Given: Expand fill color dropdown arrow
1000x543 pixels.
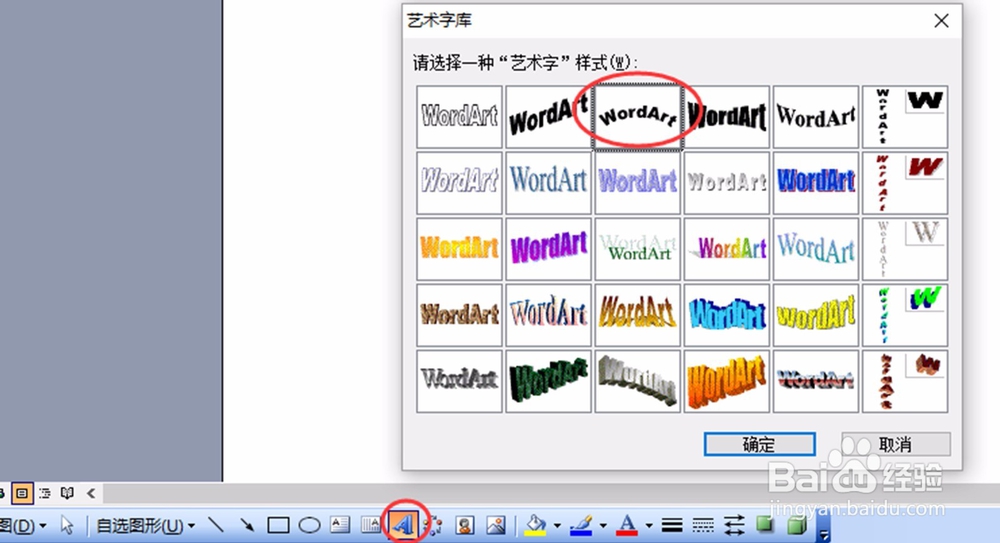Looking at the screenshot, I should (x=557, y=526).
